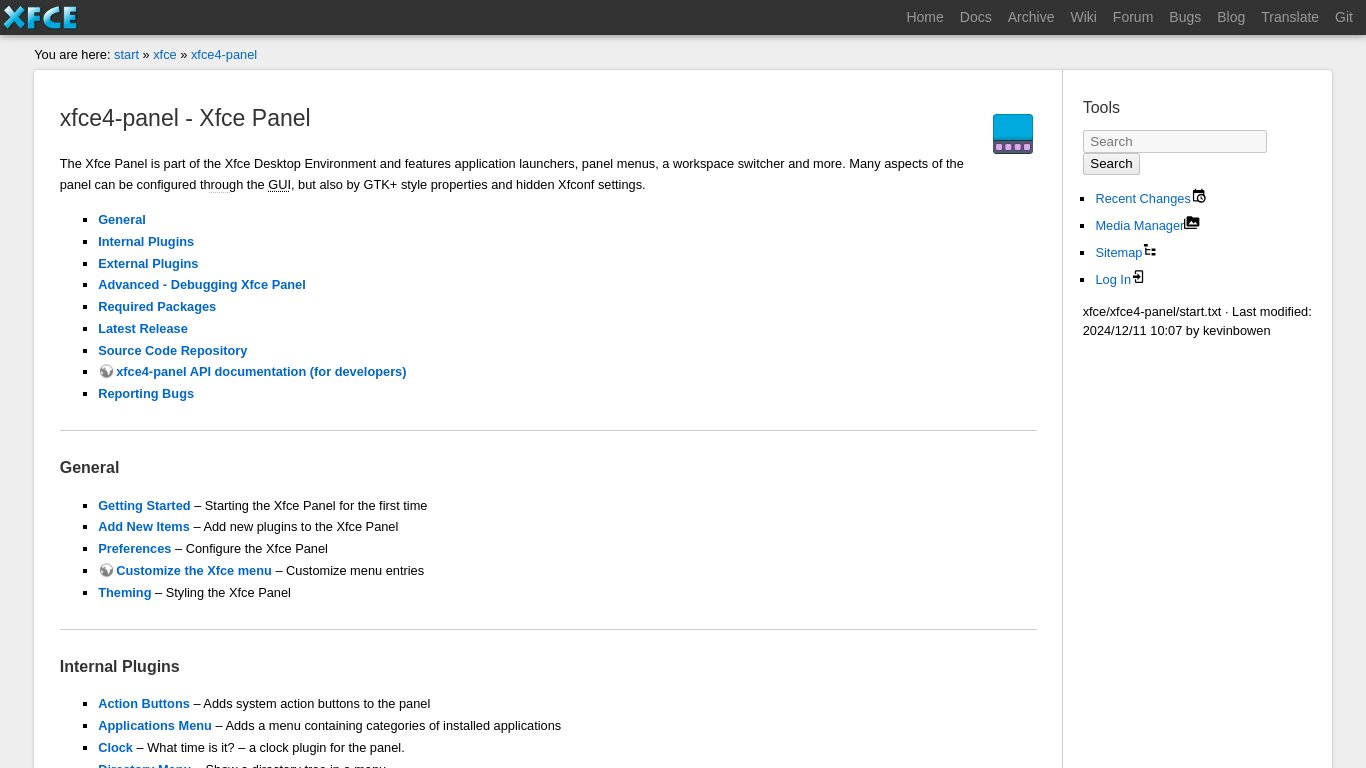Open the Action Buttons plugin link
The image size is (1366, 768).
[x=144, y=704]
